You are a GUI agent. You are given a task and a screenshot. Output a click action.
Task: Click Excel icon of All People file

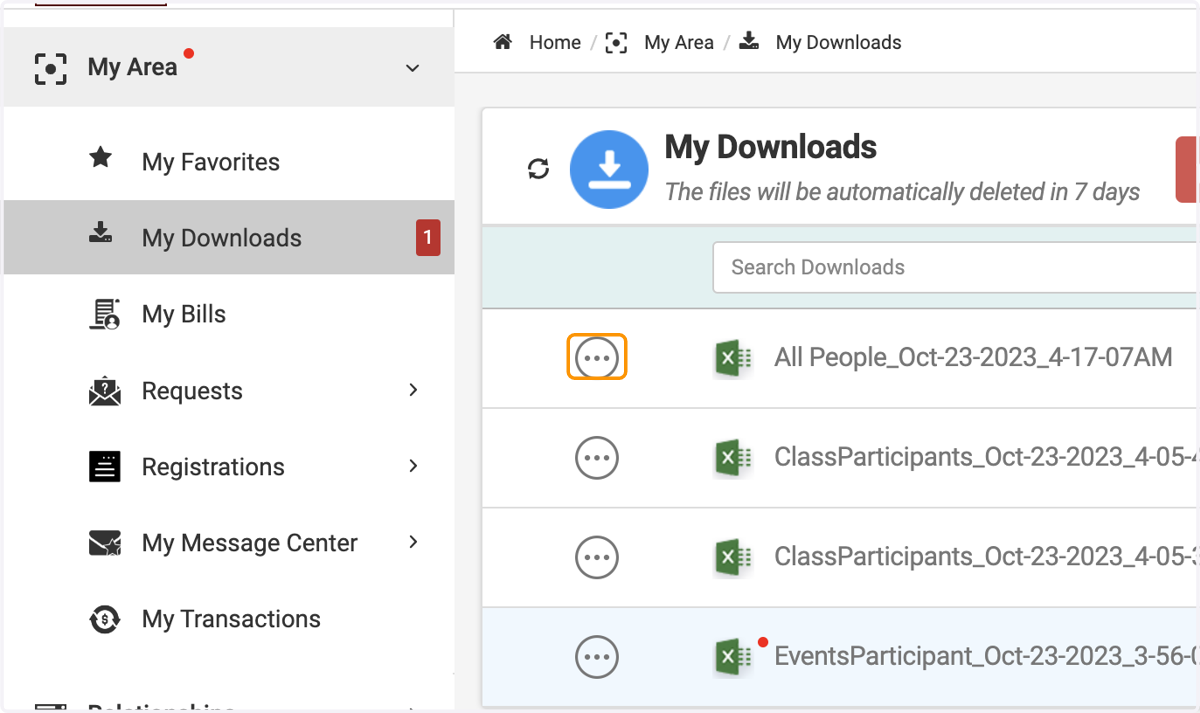coord(733,357)
